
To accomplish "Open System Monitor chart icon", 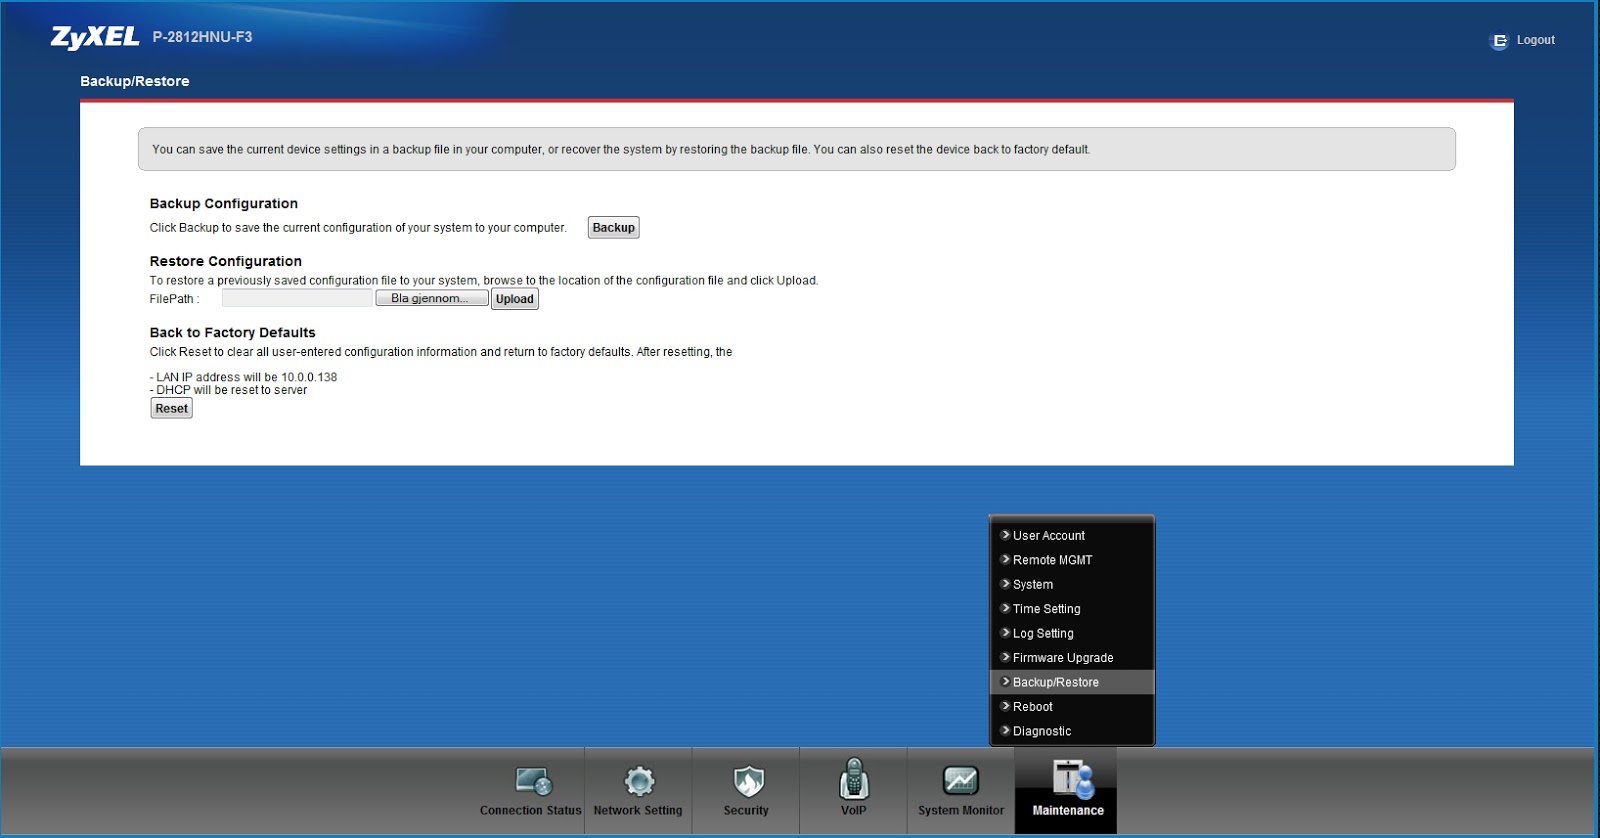I will tap(961, 781).
